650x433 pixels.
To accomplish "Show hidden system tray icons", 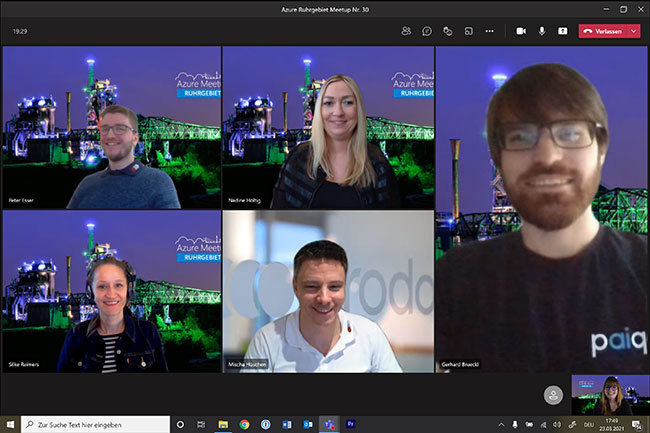I will coord(501,425).
